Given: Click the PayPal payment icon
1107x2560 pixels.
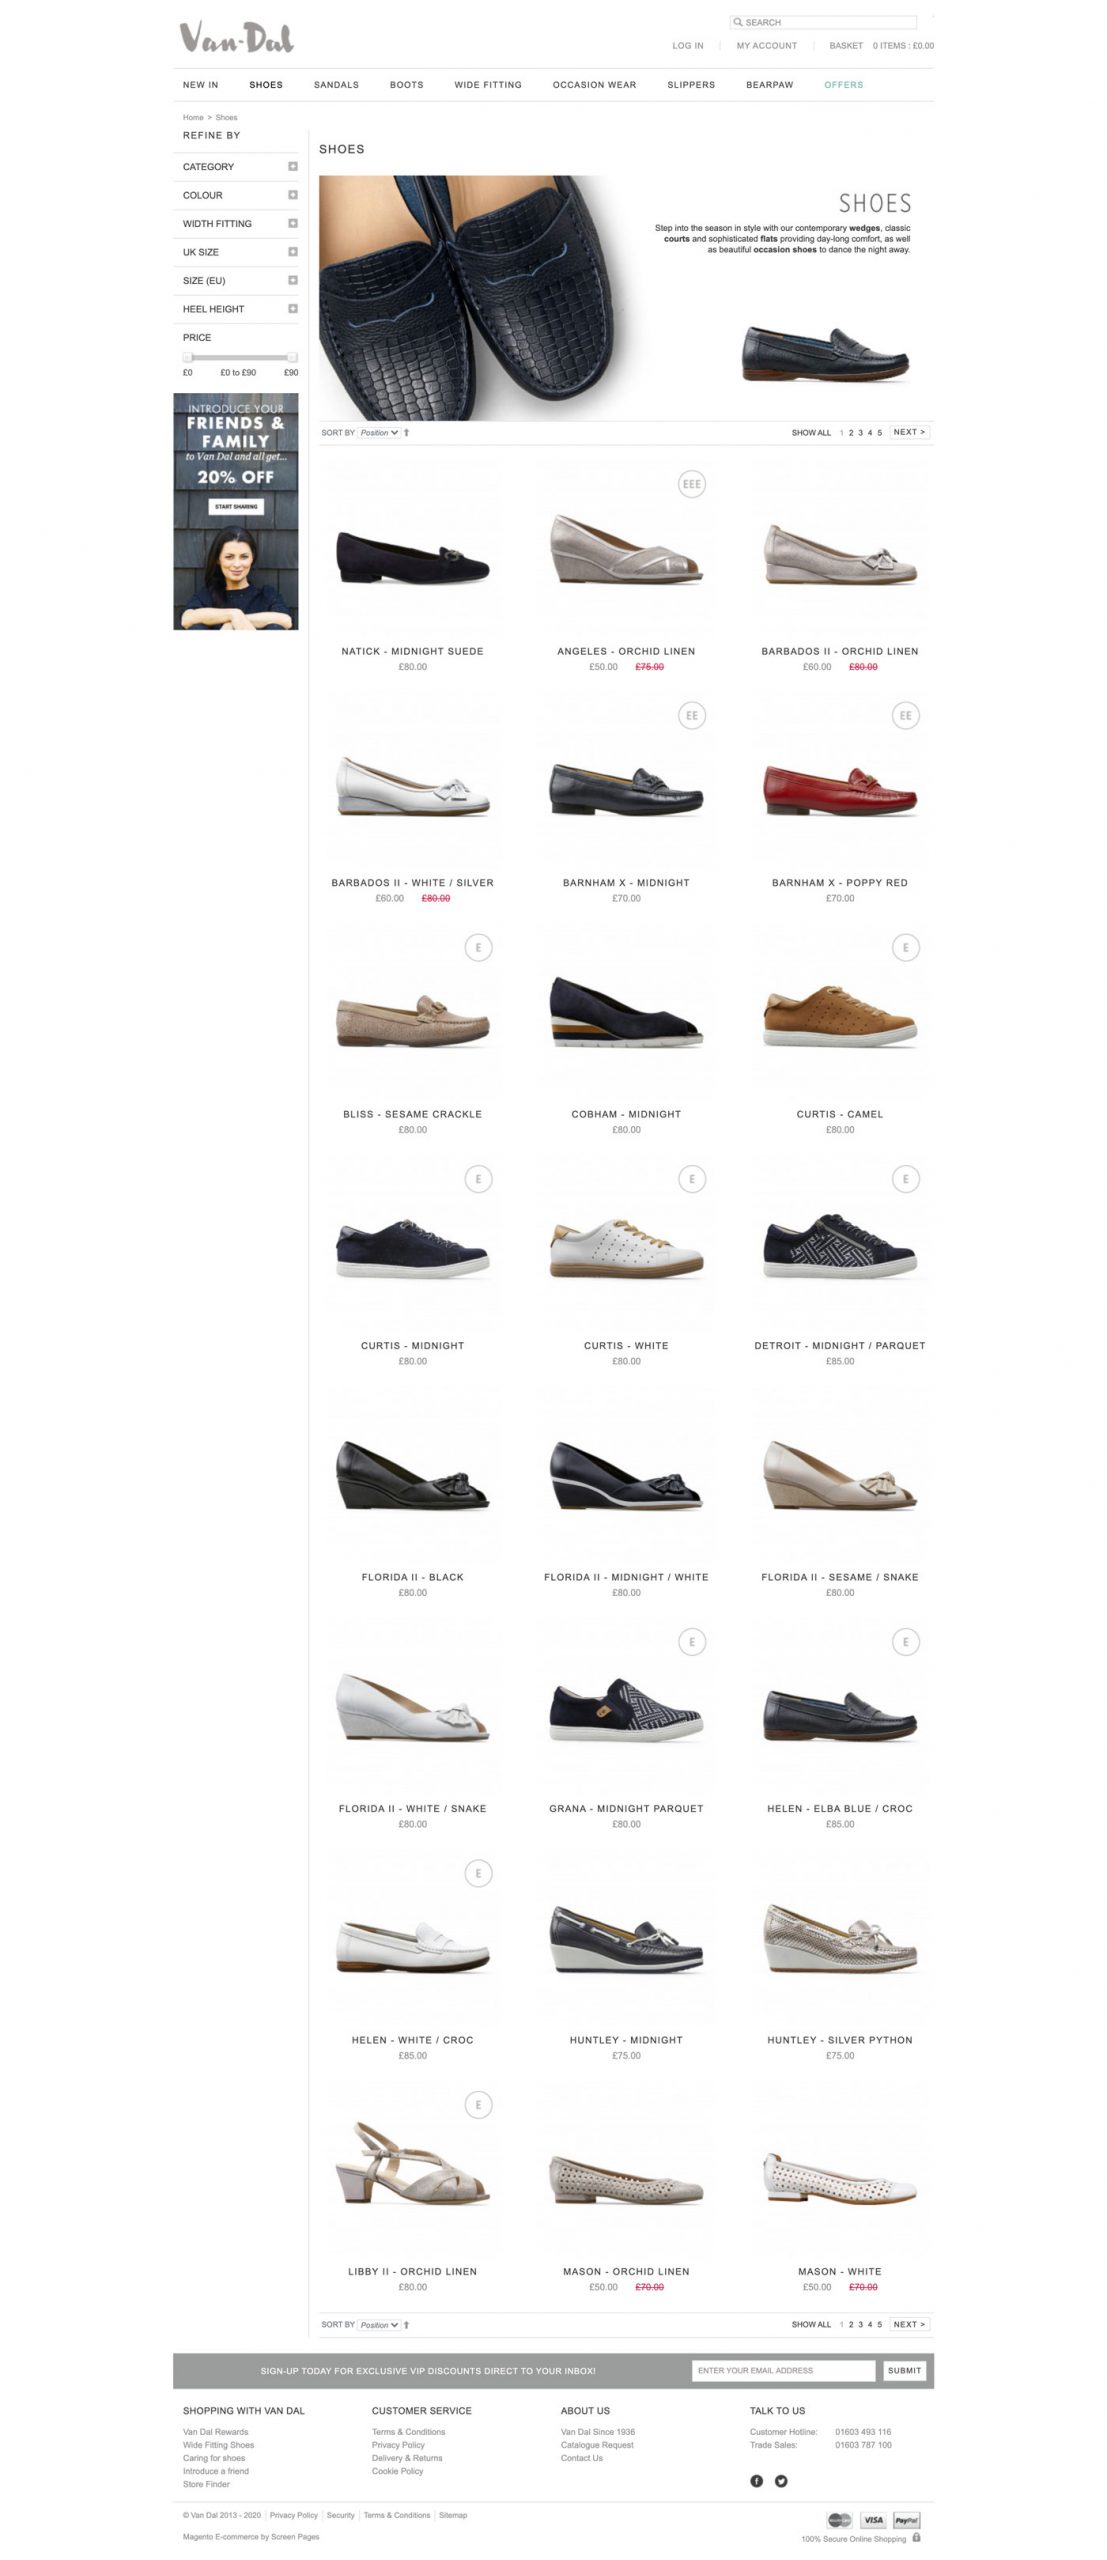Looking at the screenshot, I should (x=906, y=2519).
